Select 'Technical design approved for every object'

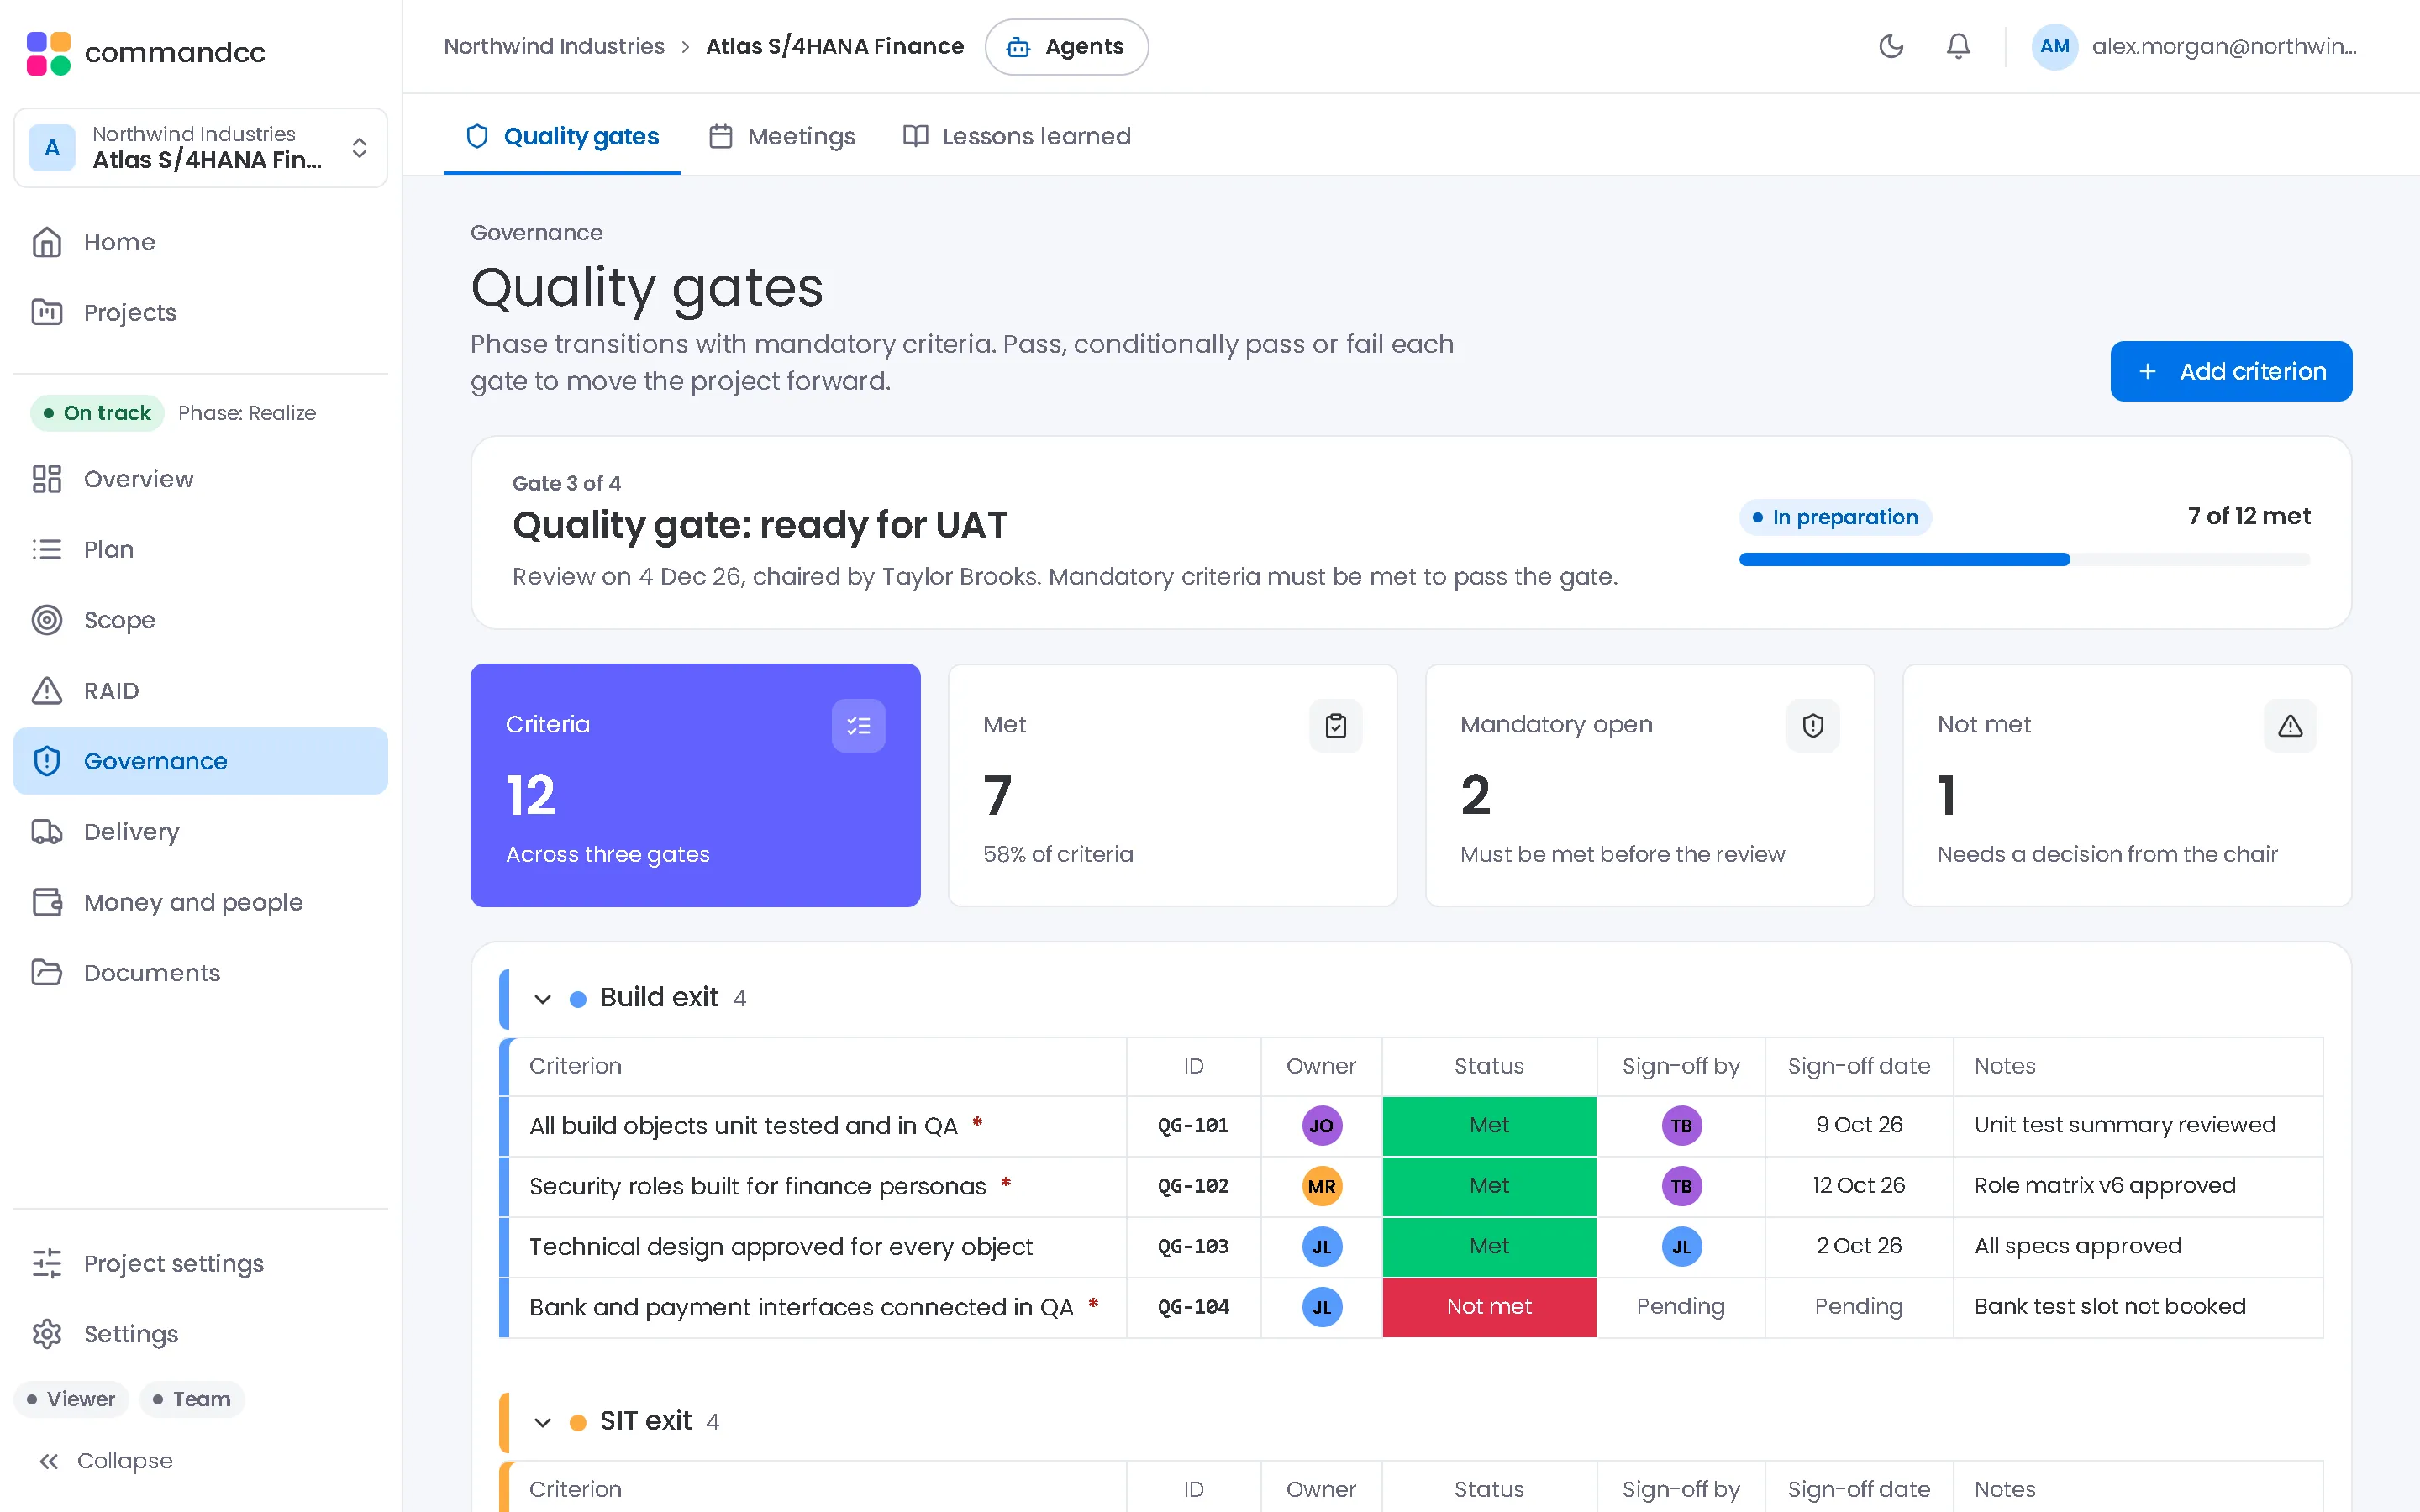click(780, 1247)
